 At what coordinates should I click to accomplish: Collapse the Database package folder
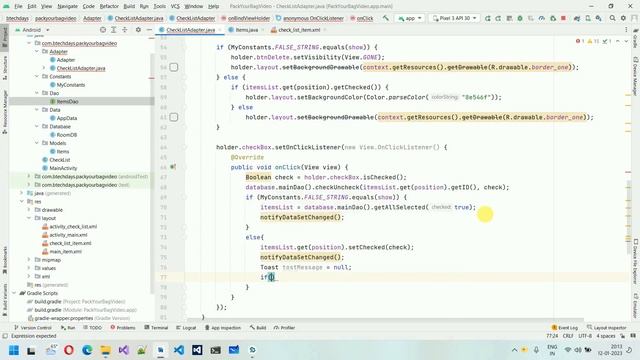point(37,127)
